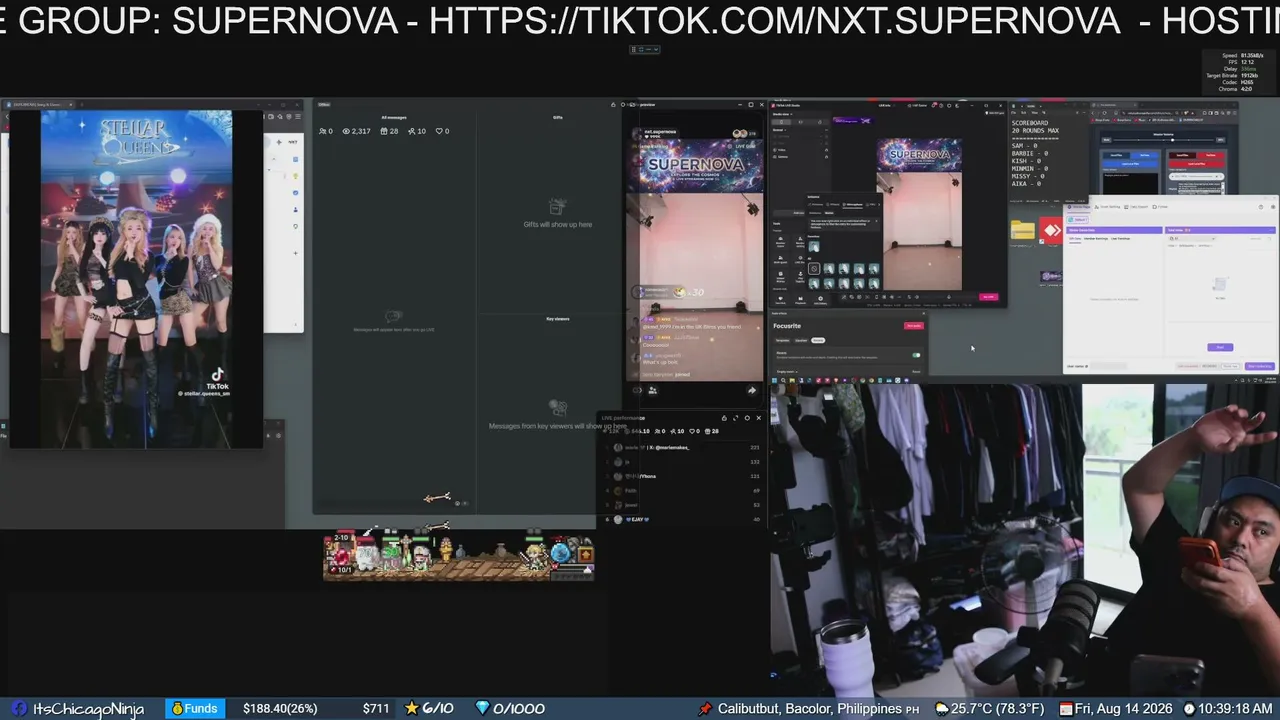Open the yellow folder icon on the desktop

[x=1022, y=230]
